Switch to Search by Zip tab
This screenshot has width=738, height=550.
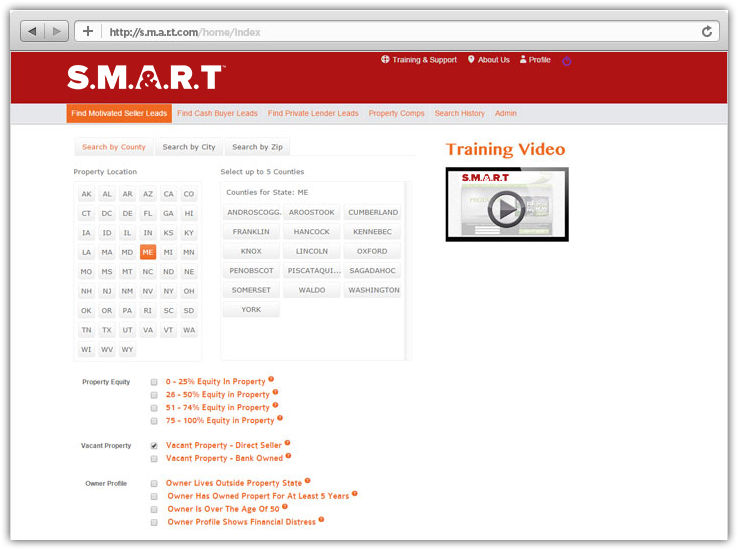[x=257, y=147]
